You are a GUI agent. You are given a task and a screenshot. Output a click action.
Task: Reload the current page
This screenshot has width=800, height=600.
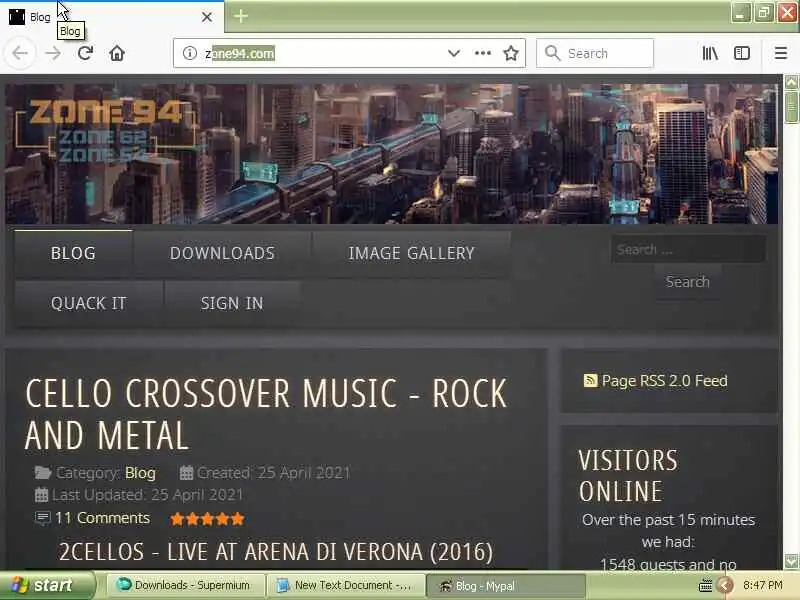pyautogui.click(x=85, y=53)
